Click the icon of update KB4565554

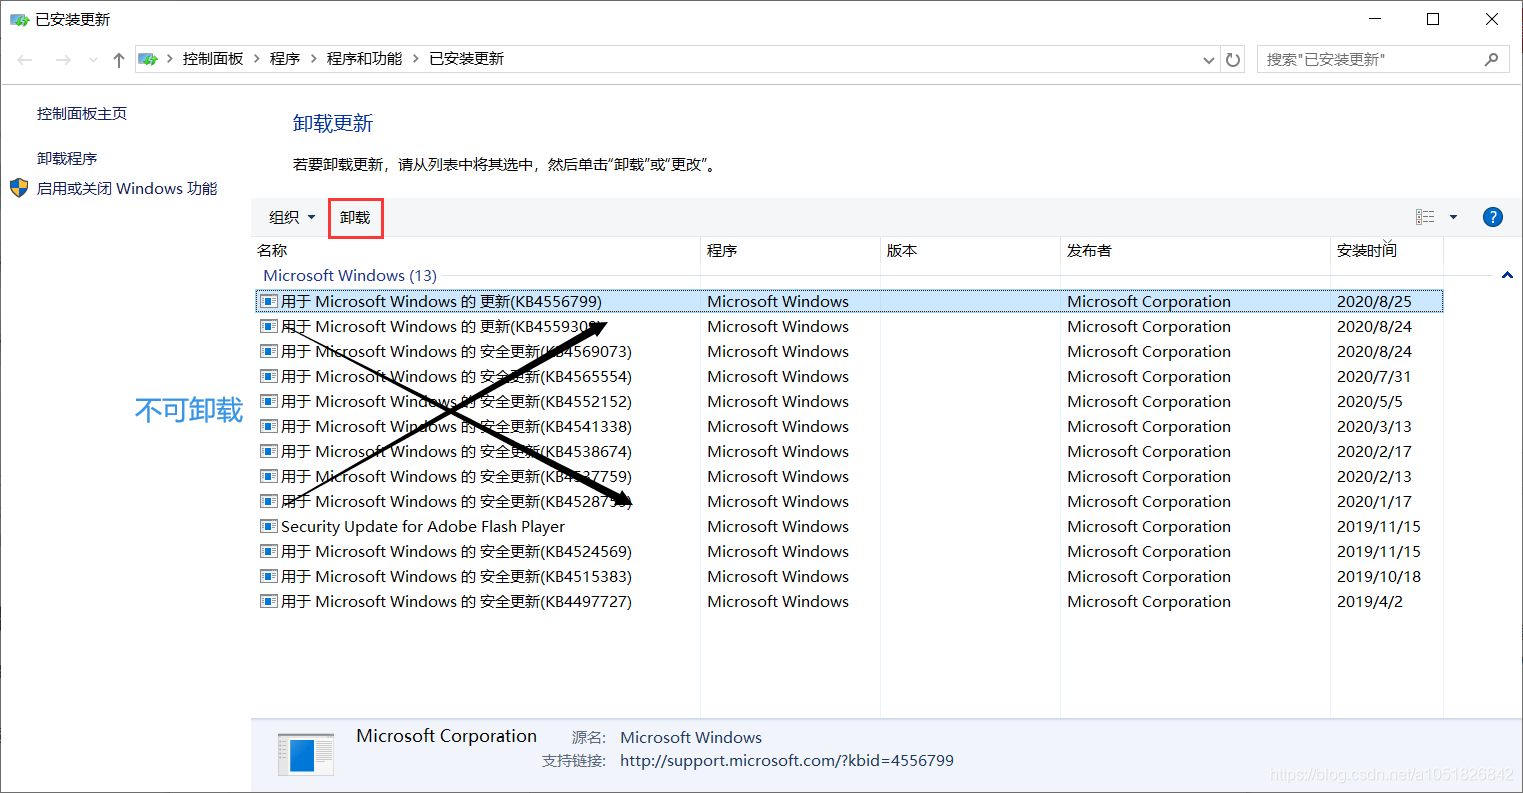268,376
